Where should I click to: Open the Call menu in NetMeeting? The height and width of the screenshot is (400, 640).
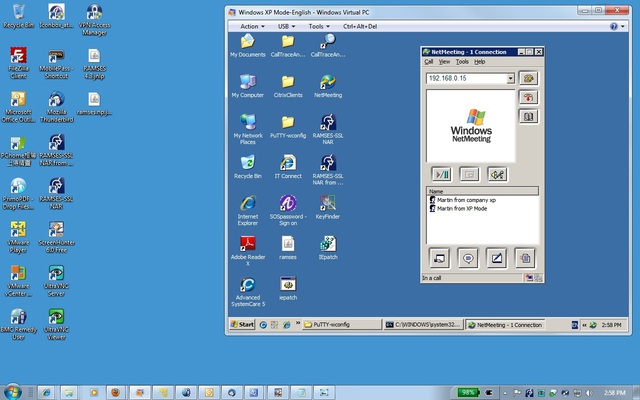click(x=429, y=62)
